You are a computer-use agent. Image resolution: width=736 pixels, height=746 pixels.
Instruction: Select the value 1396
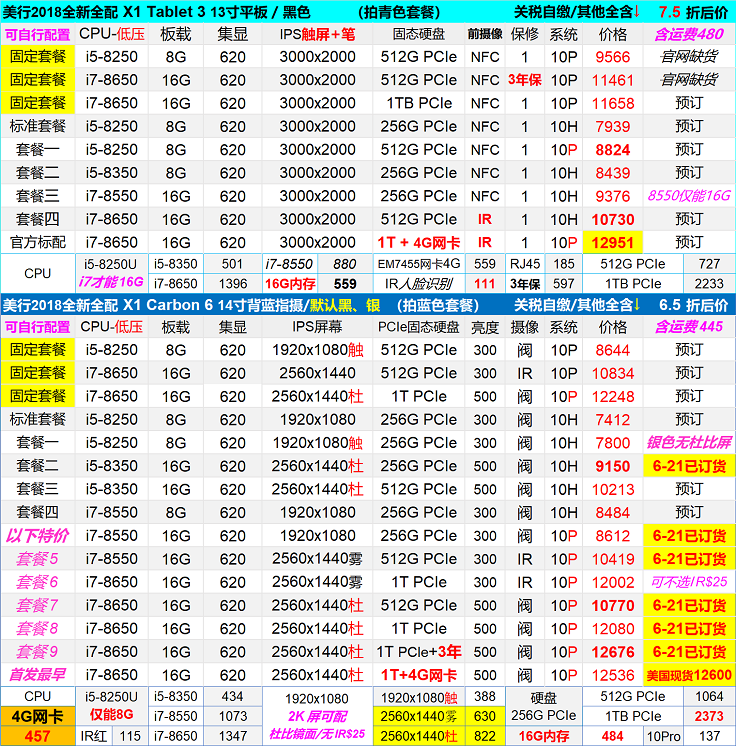pyautogui.click(x=232, y=284)
